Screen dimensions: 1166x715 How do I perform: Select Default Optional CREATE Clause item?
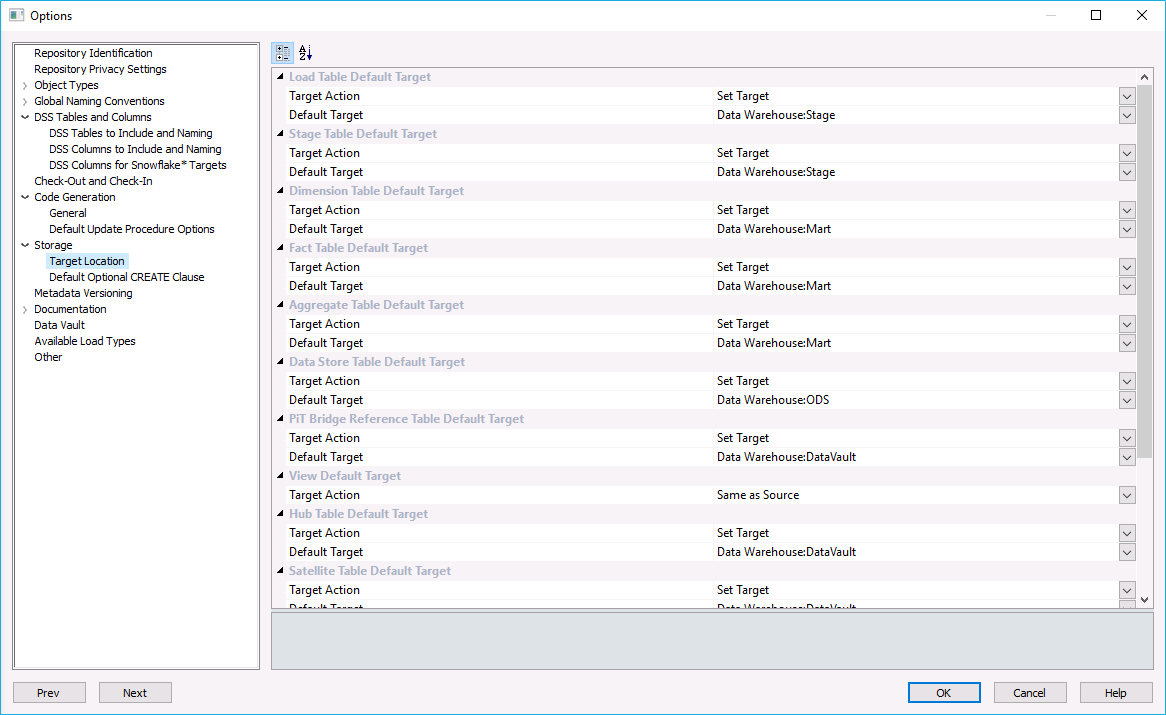click(126, 277)
